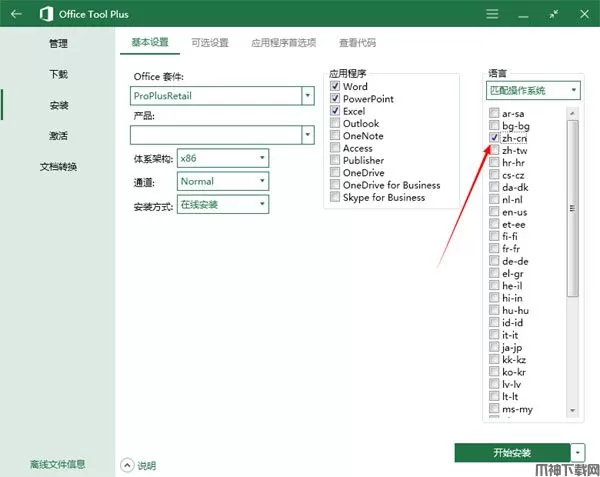Image resolution: width=600 pixels, height=477 pixels.
Task: Click the Office logo icon
Action: (47, 15)
